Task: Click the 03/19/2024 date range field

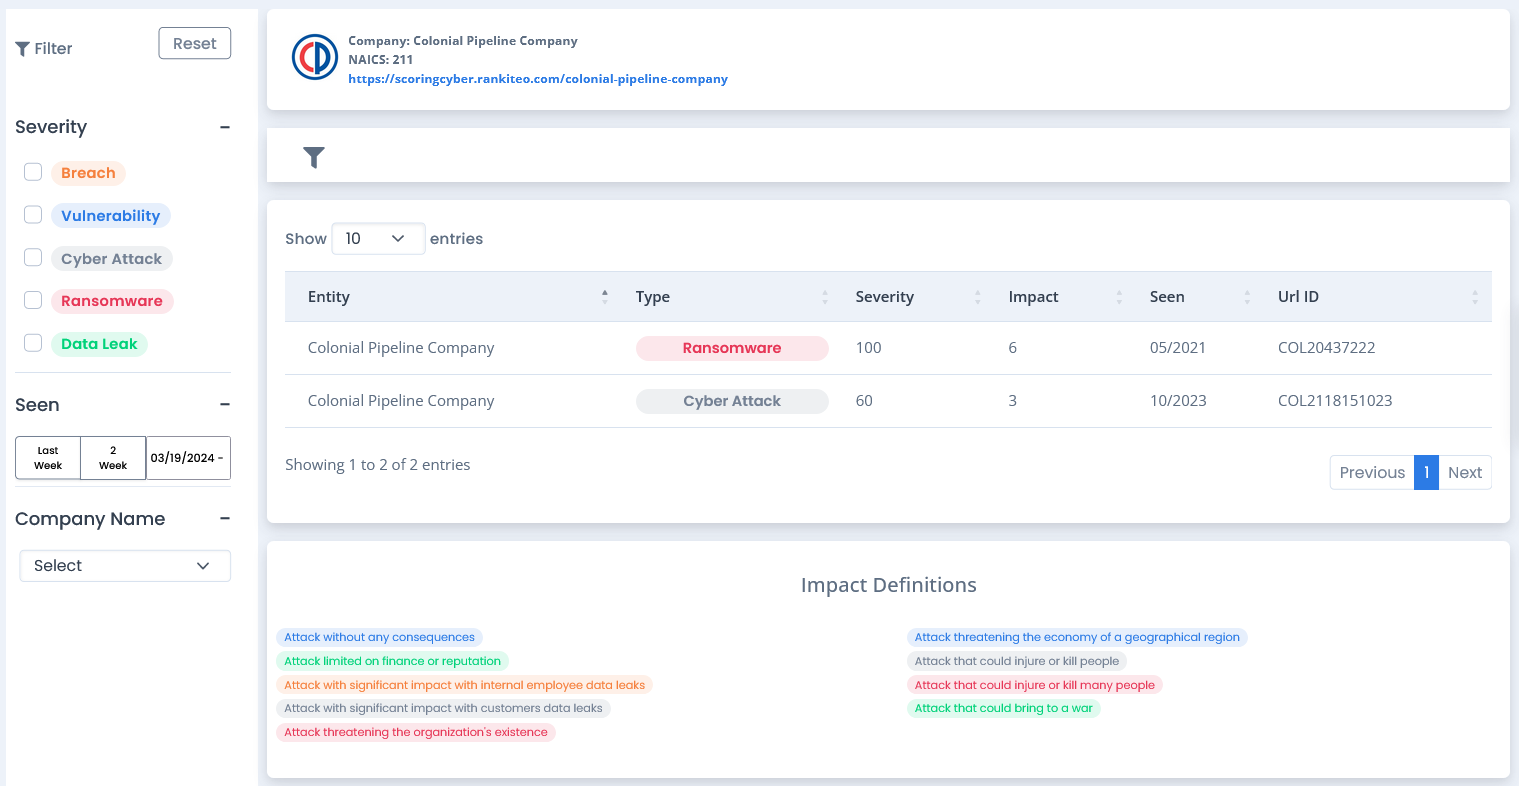Action: click(x=188, y=458)
